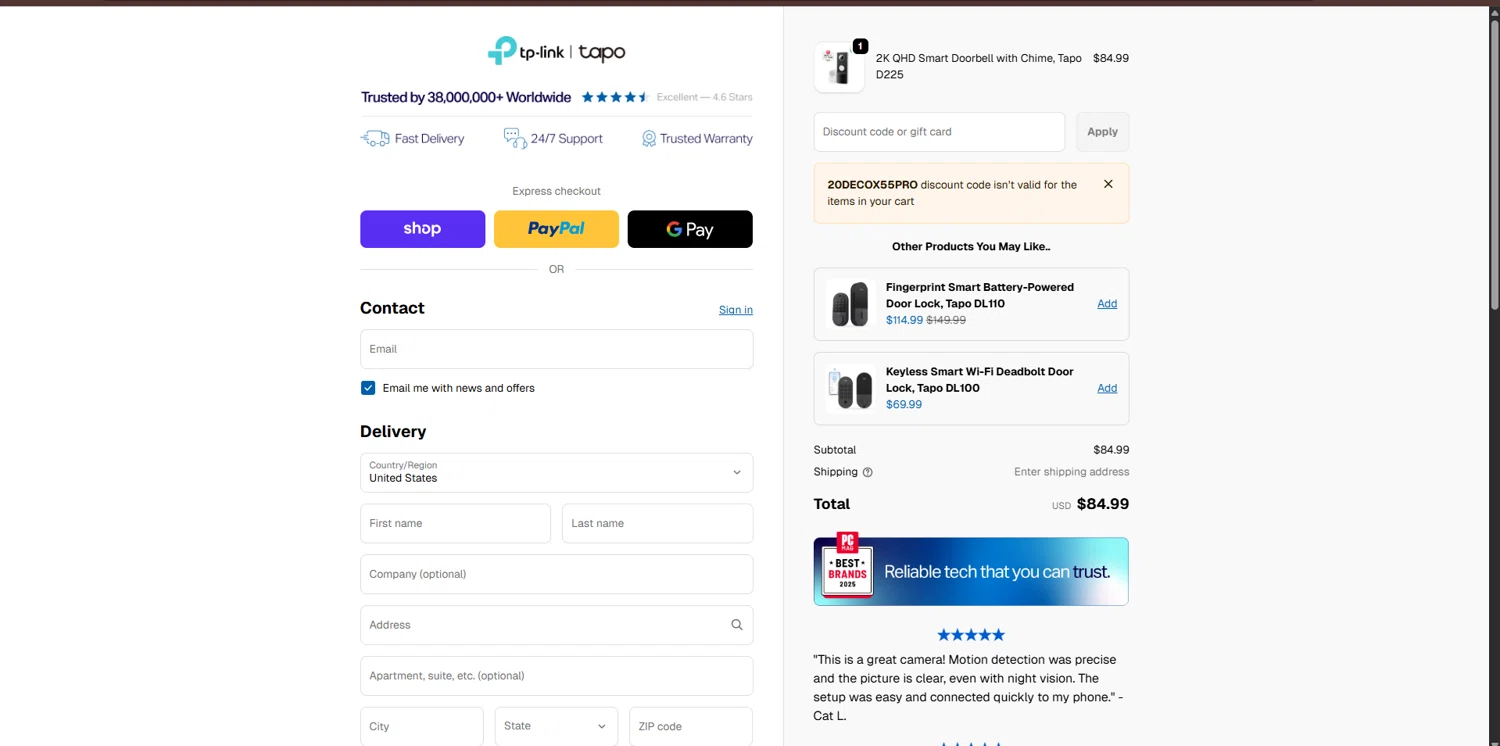This screenshot has width=1500, height=746.
Task: Click 'Other Products You May Like..' heading
Action: 971,246
